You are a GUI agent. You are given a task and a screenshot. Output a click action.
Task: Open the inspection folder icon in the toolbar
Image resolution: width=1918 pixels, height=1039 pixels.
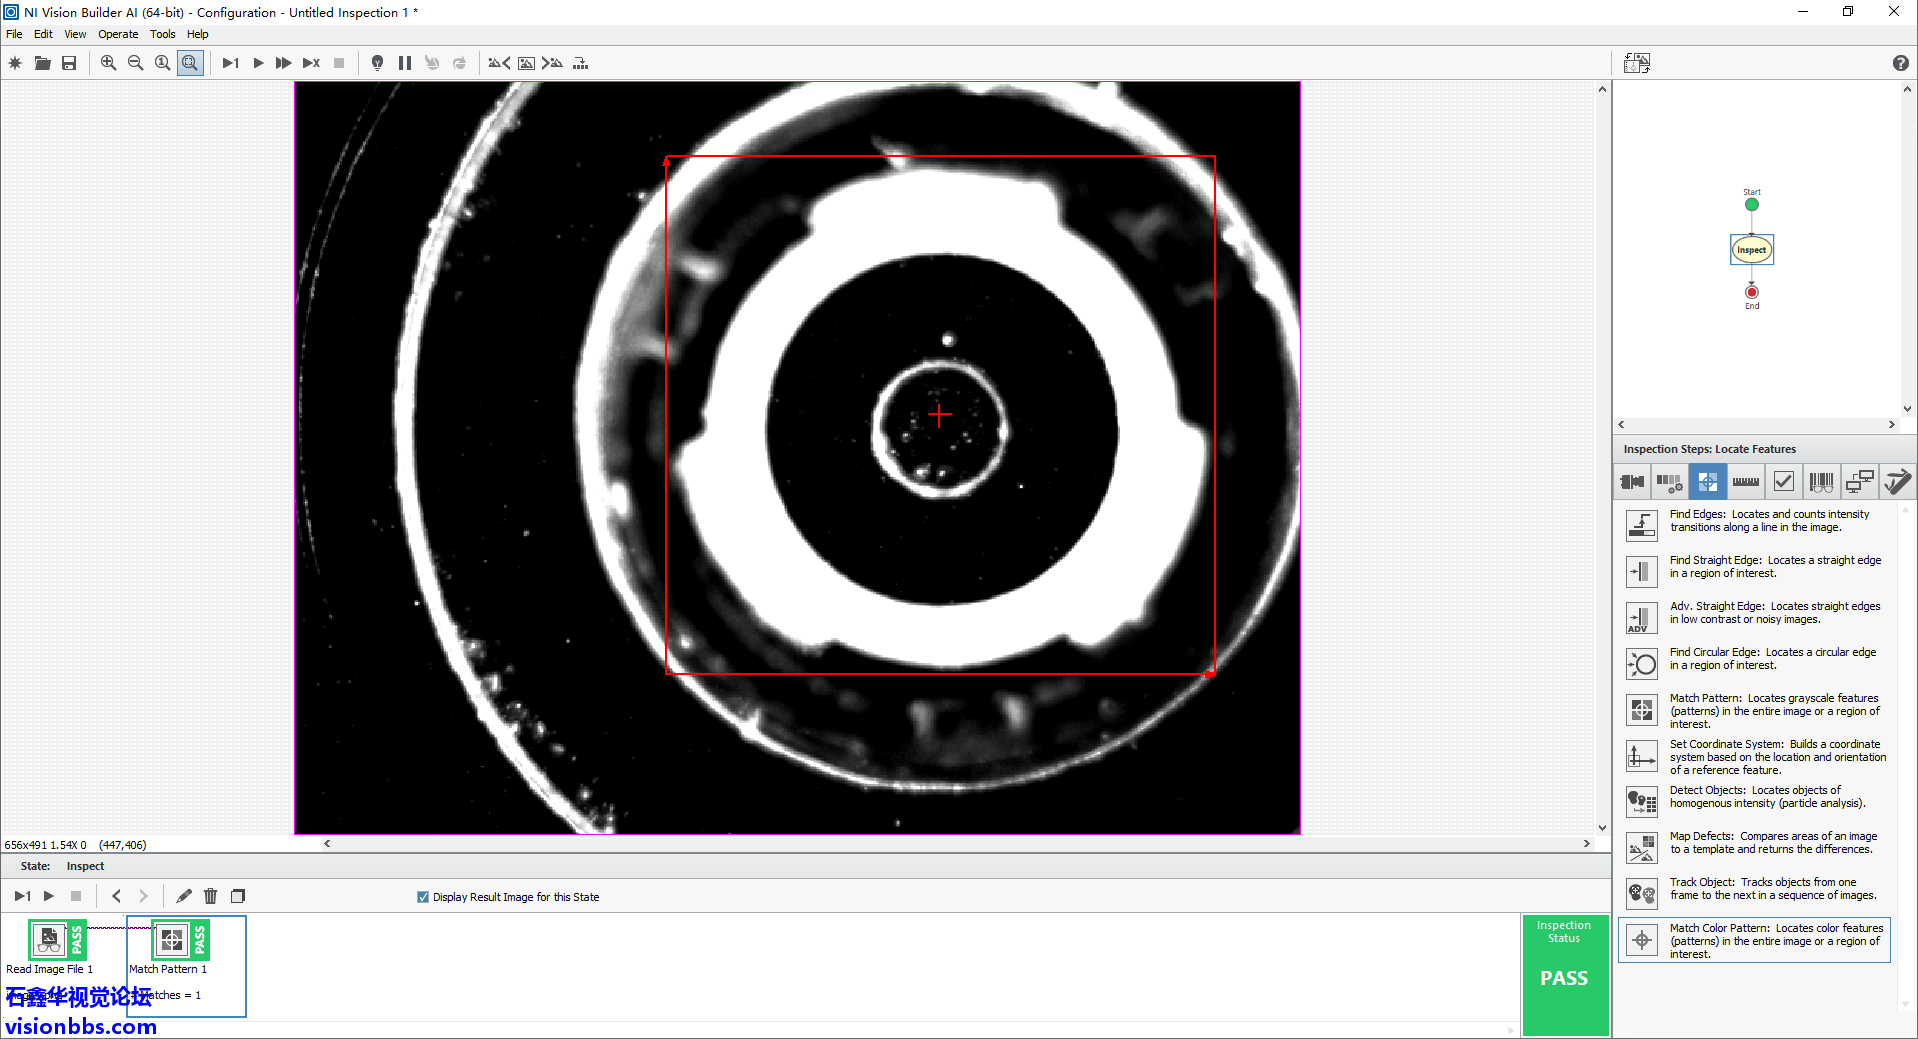(42, 63)
